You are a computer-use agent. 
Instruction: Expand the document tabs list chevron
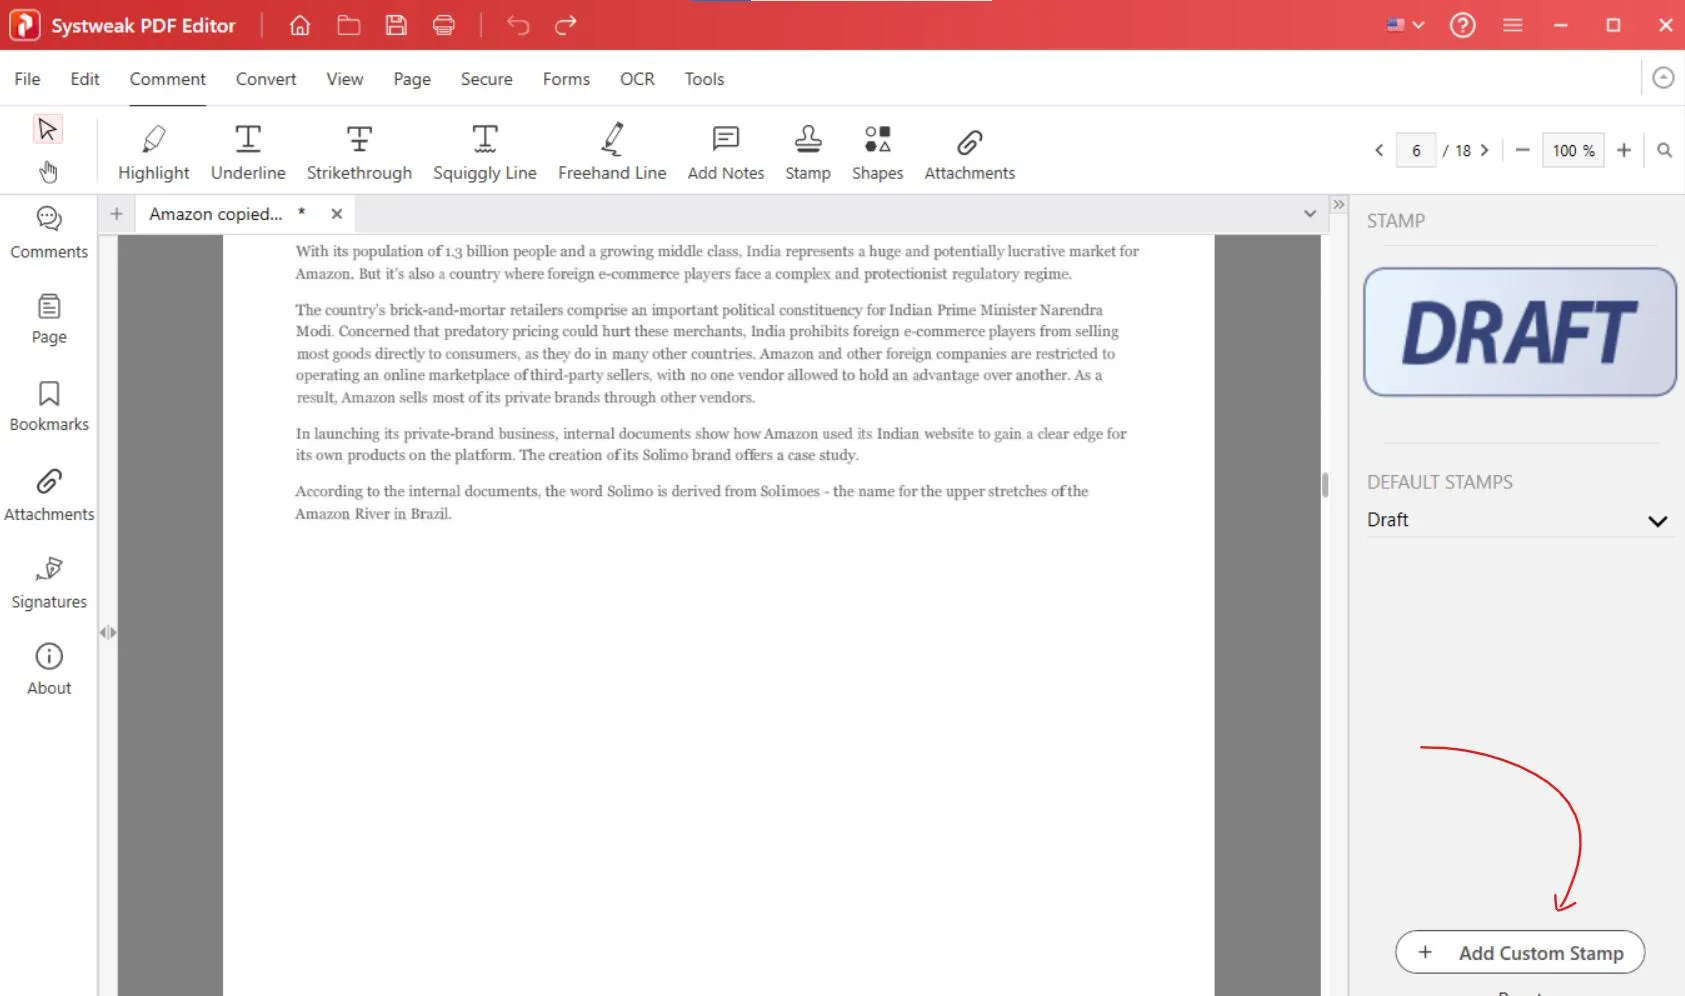(1309, 214)
